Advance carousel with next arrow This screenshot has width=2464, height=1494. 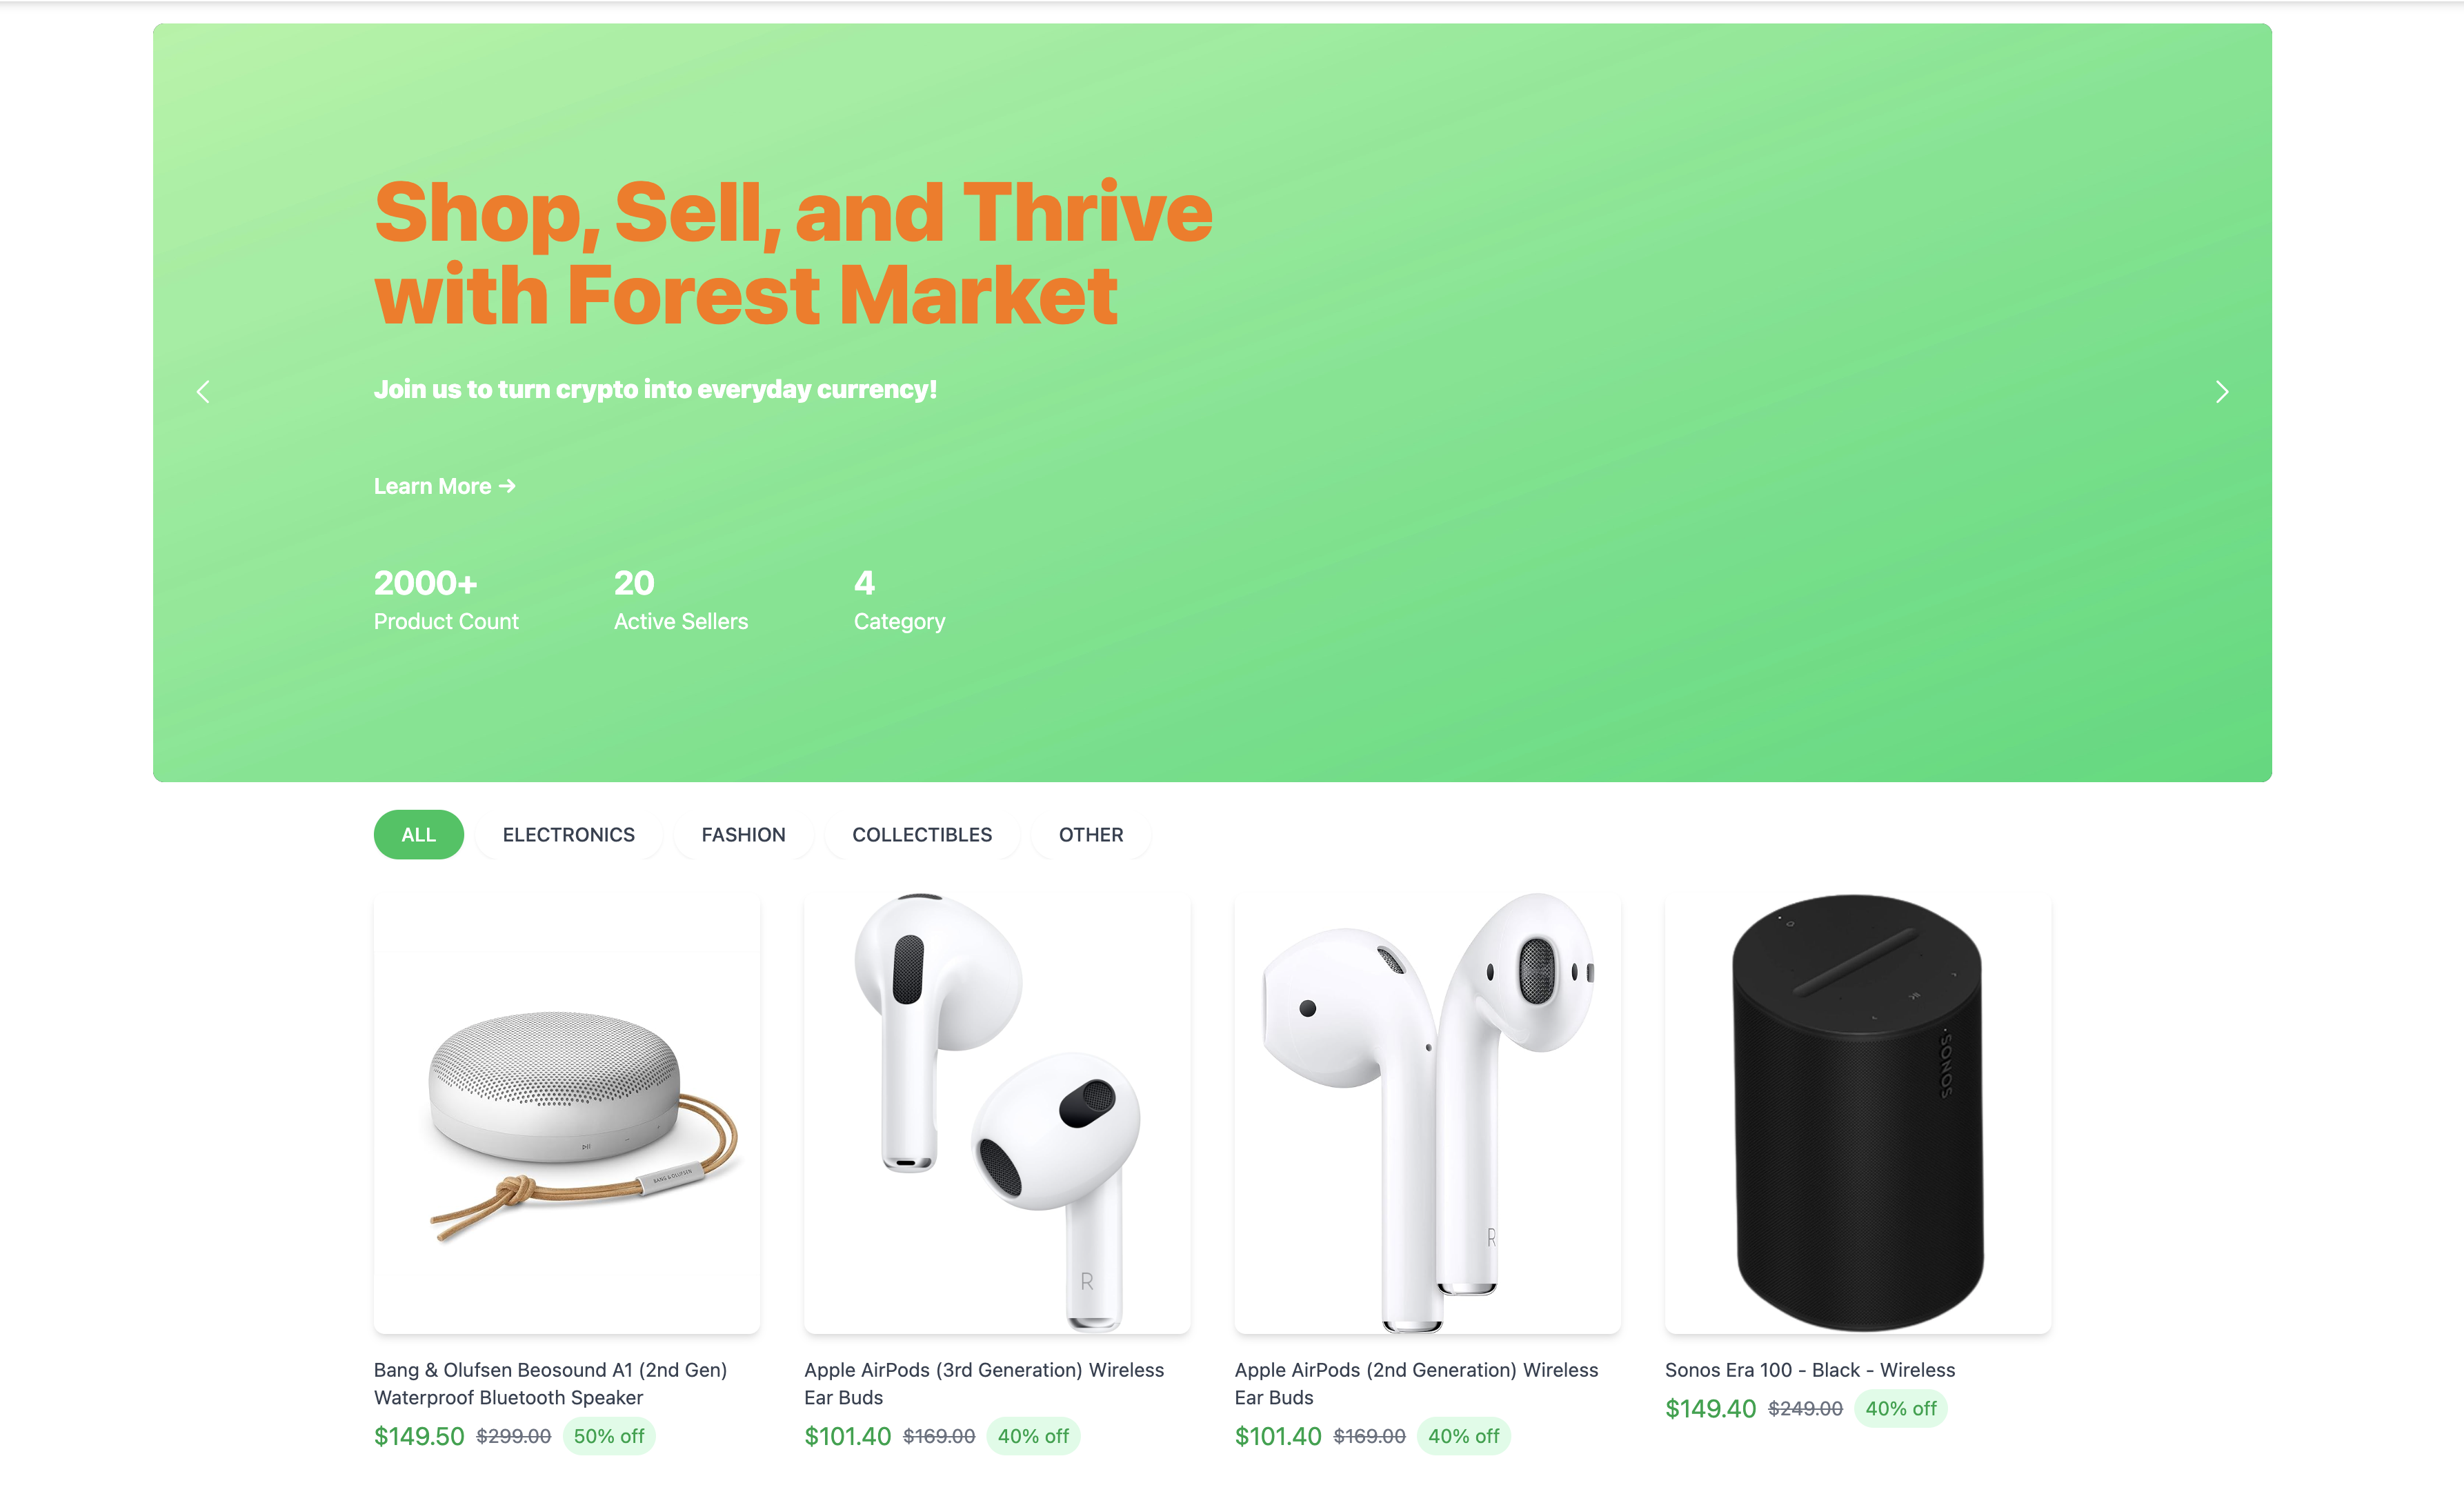(x=2221, y=392)
